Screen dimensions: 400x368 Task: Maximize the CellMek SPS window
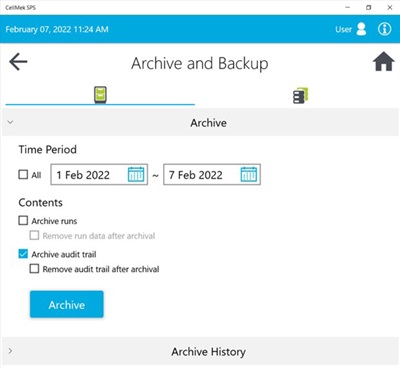click(368, 7)
